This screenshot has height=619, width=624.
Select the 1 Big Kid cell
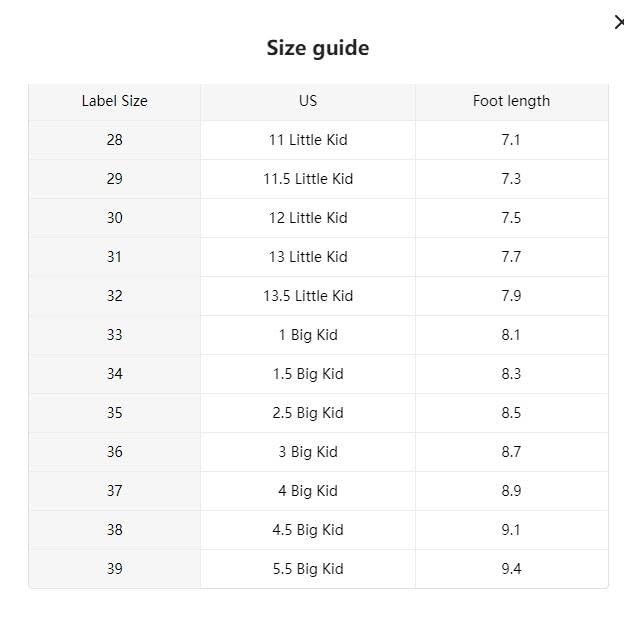[x=308, y=335]
